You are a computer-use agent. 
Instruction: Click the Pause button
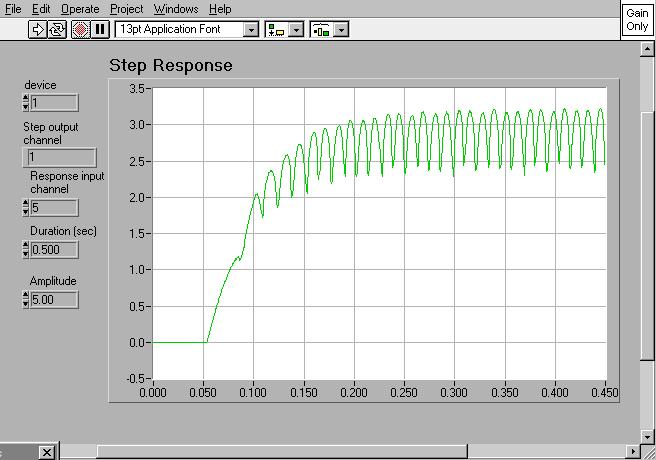point(100,29)
